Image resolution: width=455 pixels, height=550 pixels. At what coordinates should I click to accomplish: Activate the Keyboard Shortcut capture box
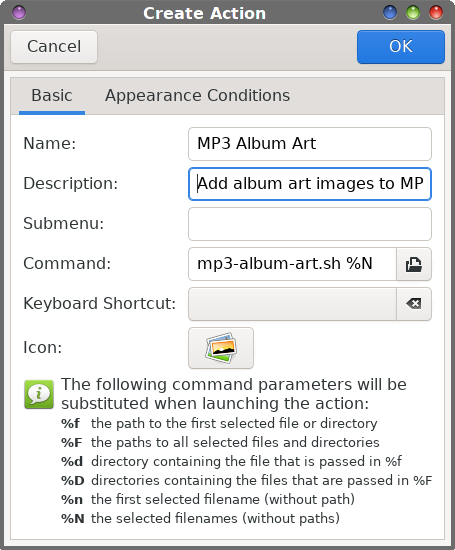tap(292, 304)
